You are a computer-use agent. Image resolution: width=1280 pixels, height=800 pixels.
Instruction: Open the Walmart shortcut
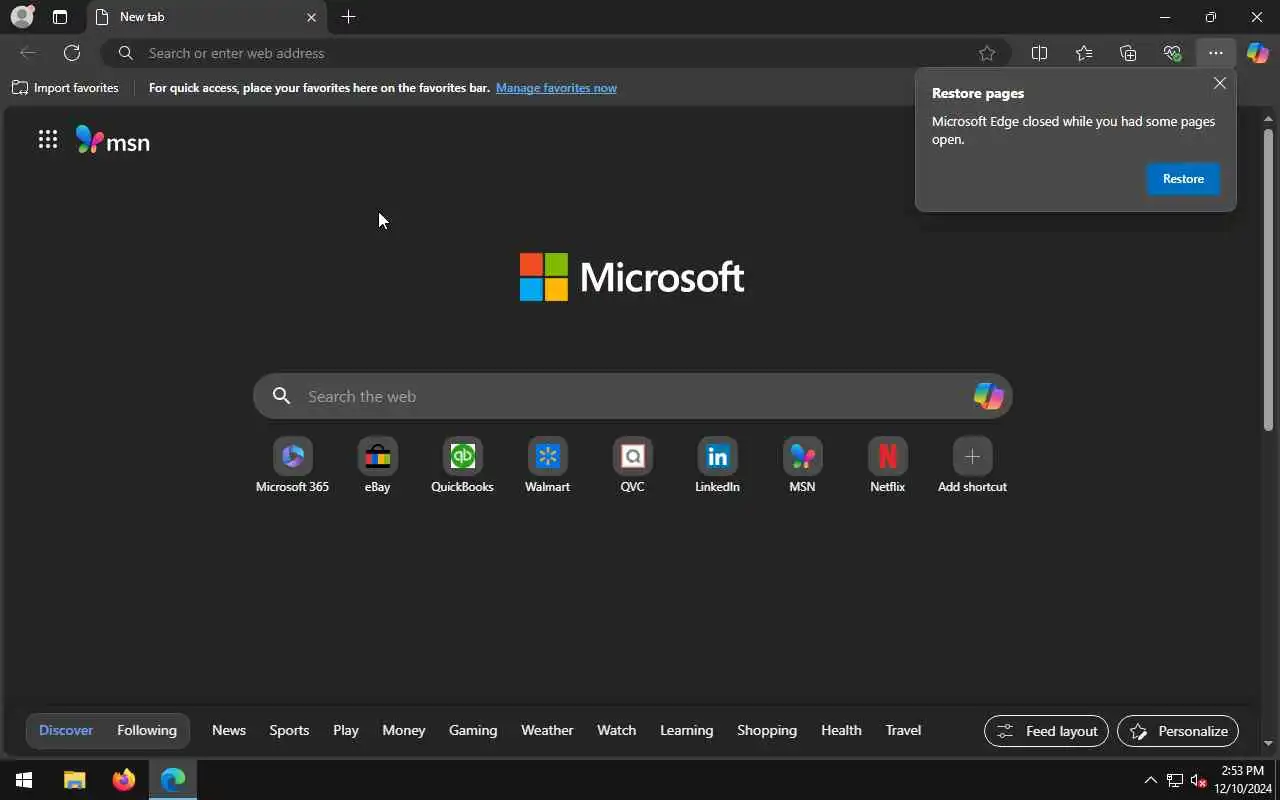click(x=547, y=465)
